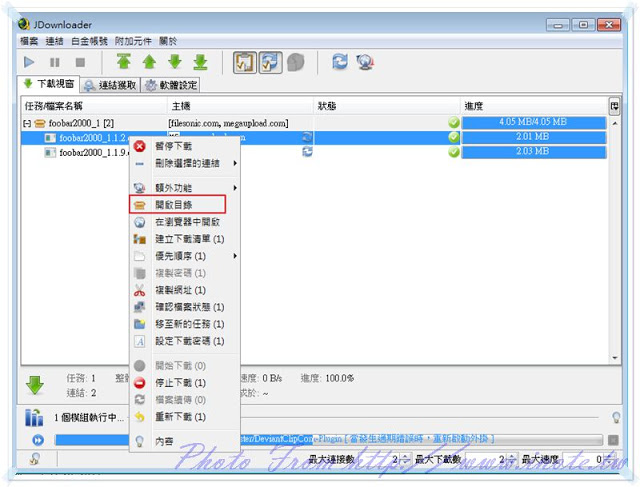Switch to the 軟體設定 tab
This screenshot has width=640, height=487.
(171, 85)
